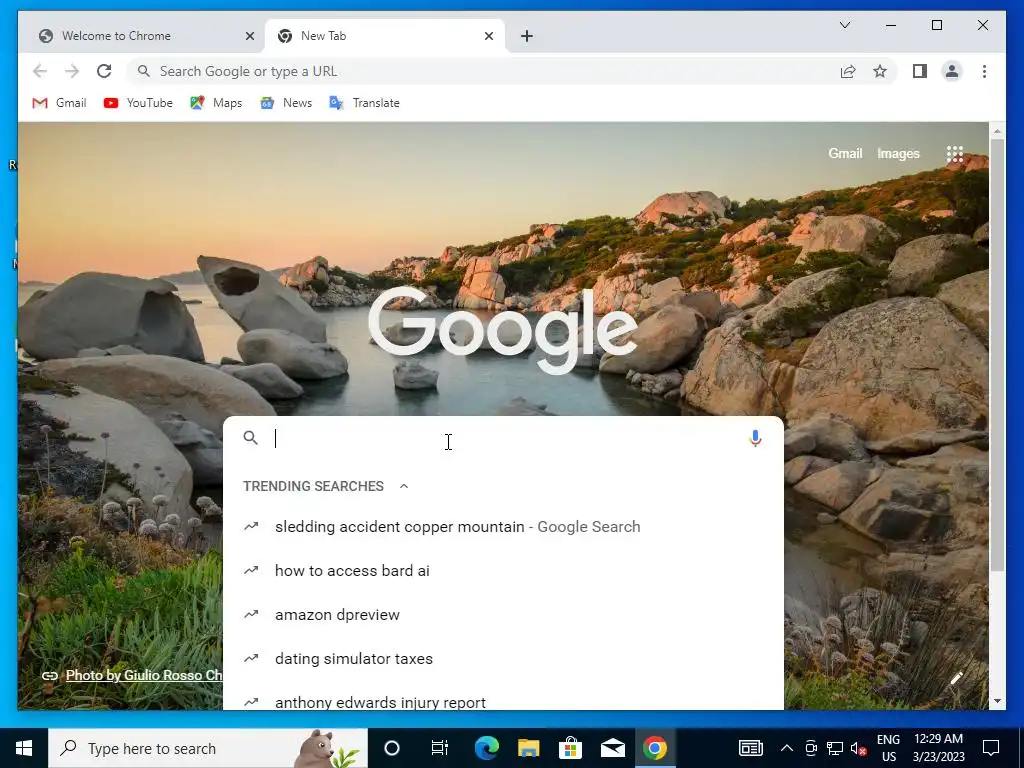Open Windows Start menu

tap(24, 748)
